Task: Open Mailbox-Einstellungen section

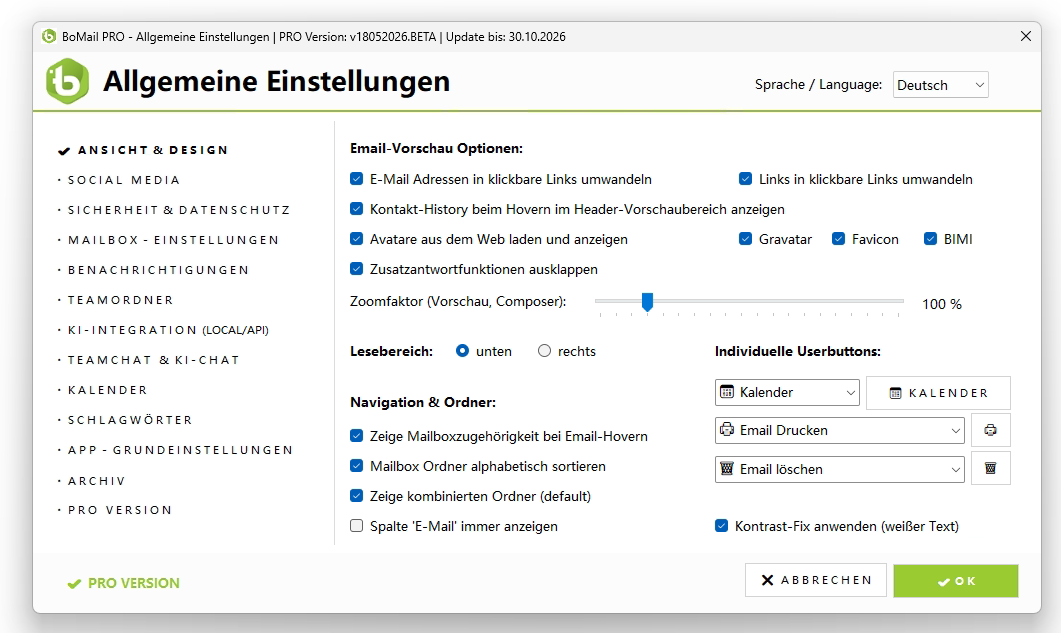Action: [173, 240]
